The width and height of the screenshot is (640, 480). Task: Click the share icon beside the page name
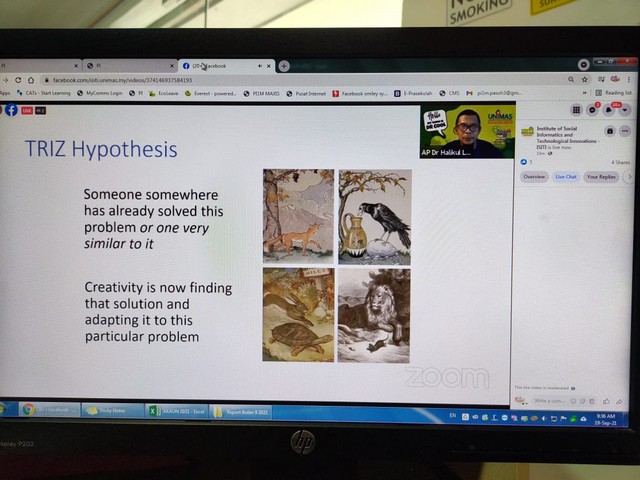(609, 131)
